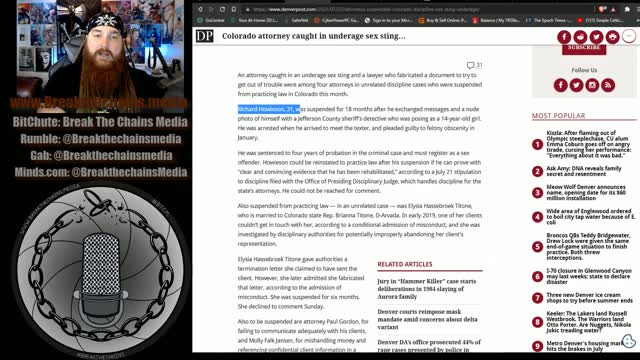Open the Englewood boil tap water story

[591, 217]
